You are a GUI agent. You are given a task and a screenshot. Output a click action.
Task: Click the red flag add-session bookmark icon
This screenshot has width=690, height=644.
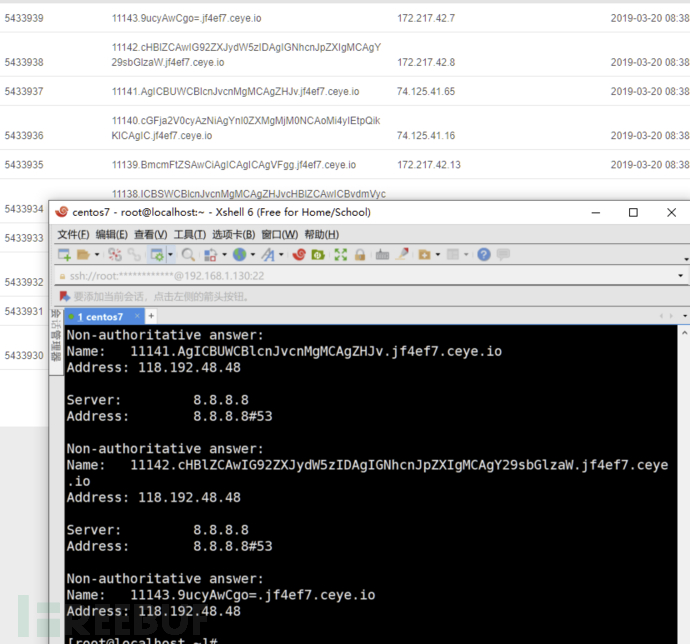[65, 296]
